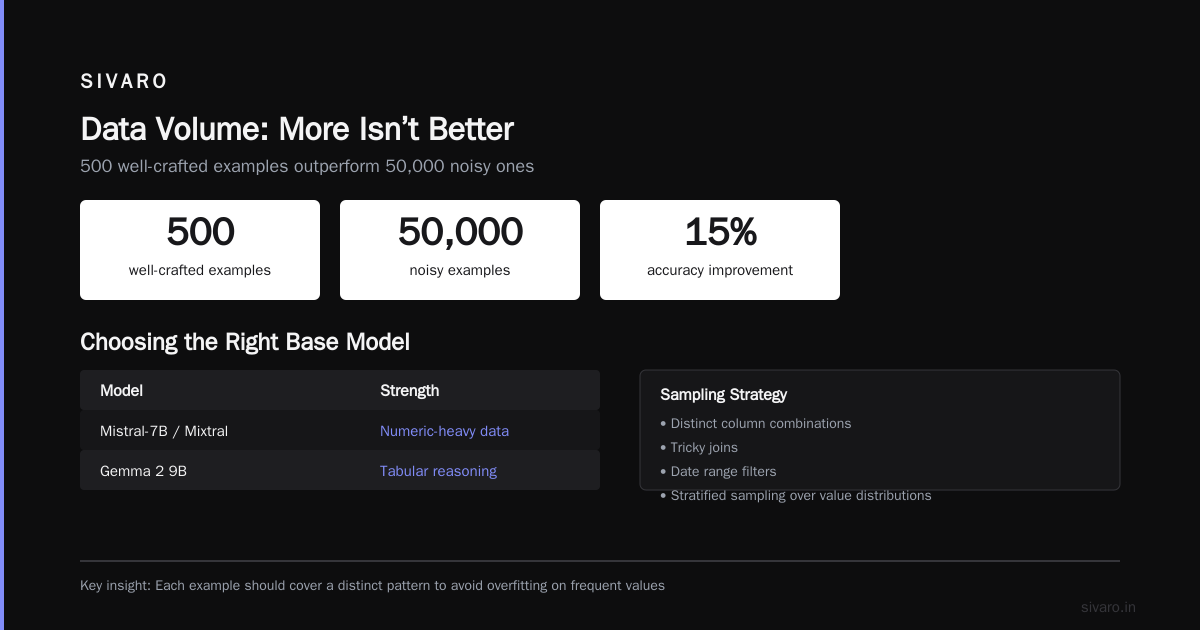Select the Stratified sampling bullet item
The width and height of the screenshot is (1200, 630).
pyautogui.click(x=796, y=495)
